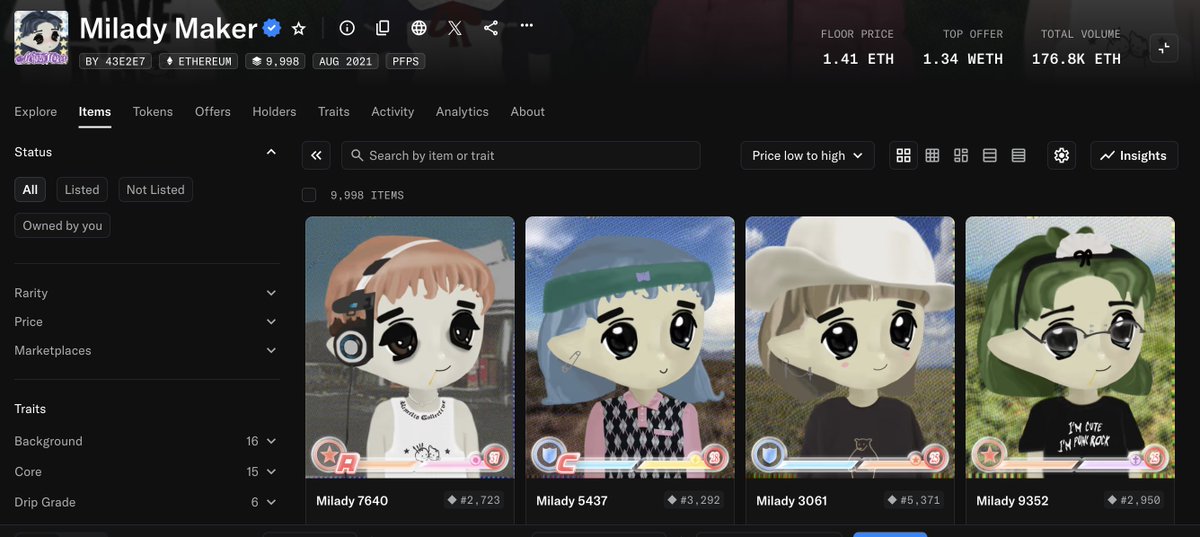Open display settings gear icon
The width and height of the screenshot is (1200, 537).
(x=1062, y=155)
